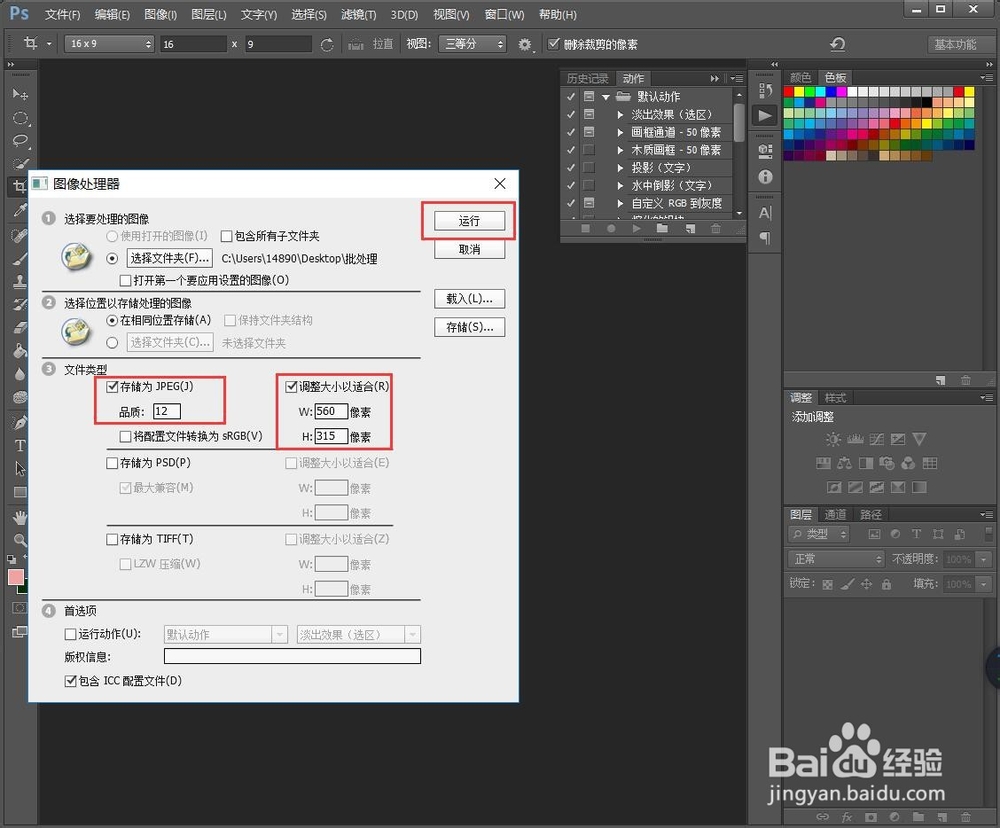The image size is (1000, 828).
Task: Select the Blur tool
Action: tap(20, 374)
